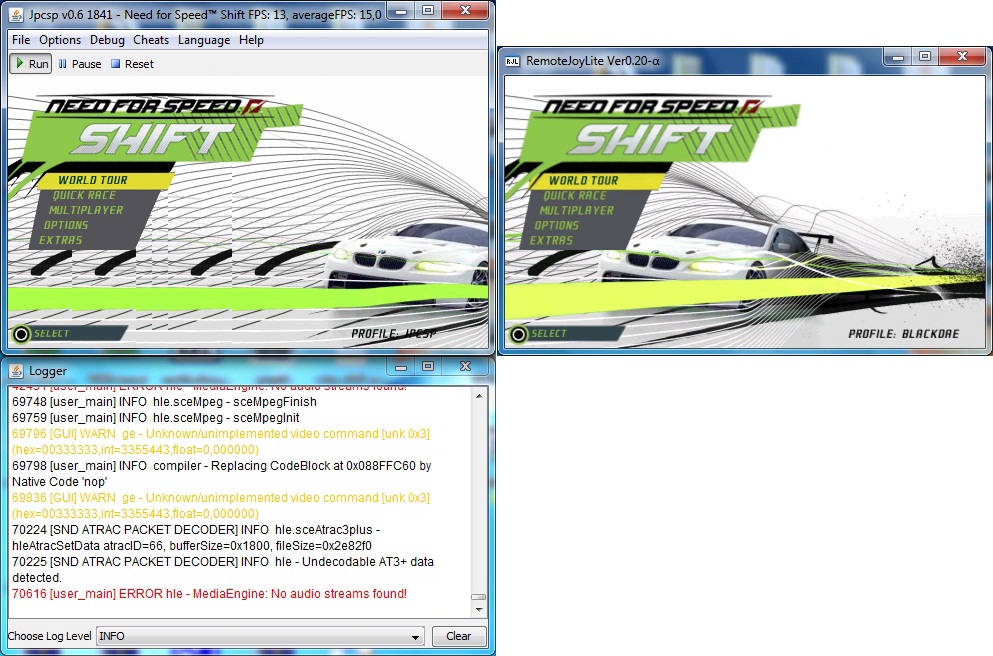The height and width of the screenshot is (656, 993).
Task: Click the Logger window Java icon
Action: pyautogui.click(x=17, y=371)
